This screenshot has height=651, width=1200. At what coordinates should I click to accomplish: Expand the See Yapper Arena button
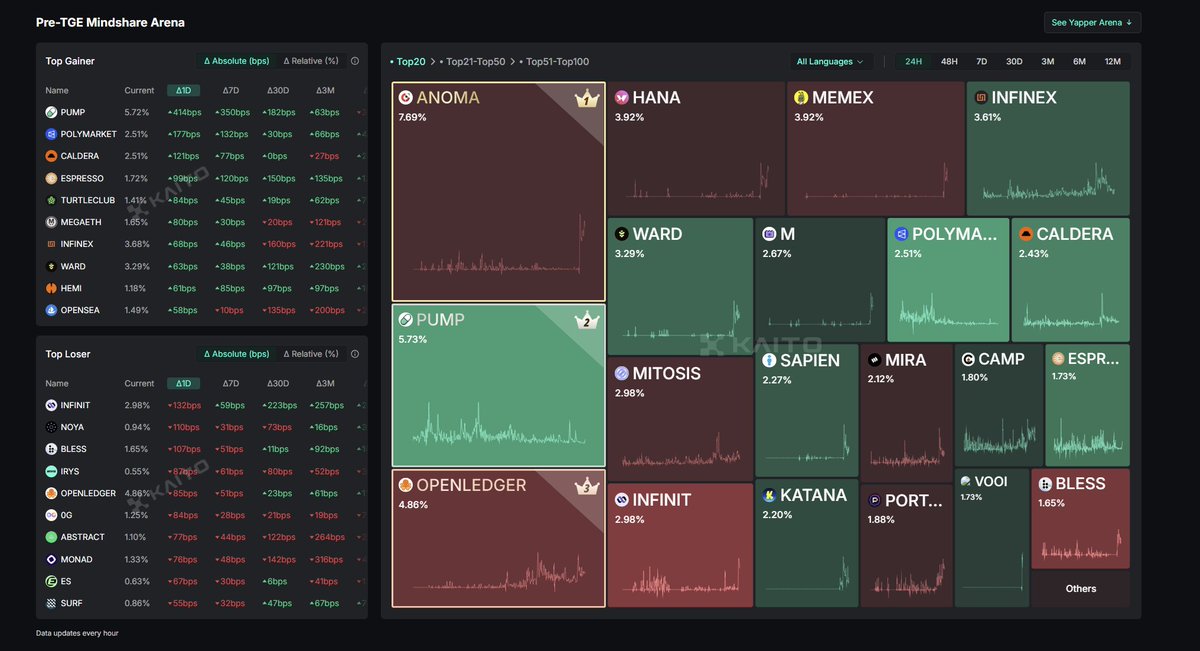(x=1092, y=22)
